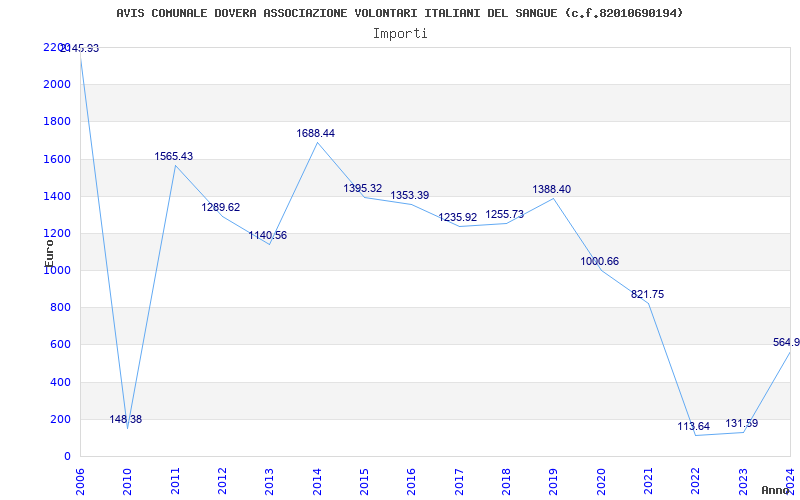Select the 148.38 value at 2010
Viewport: 800px width, 500px height.
point(126,419)
